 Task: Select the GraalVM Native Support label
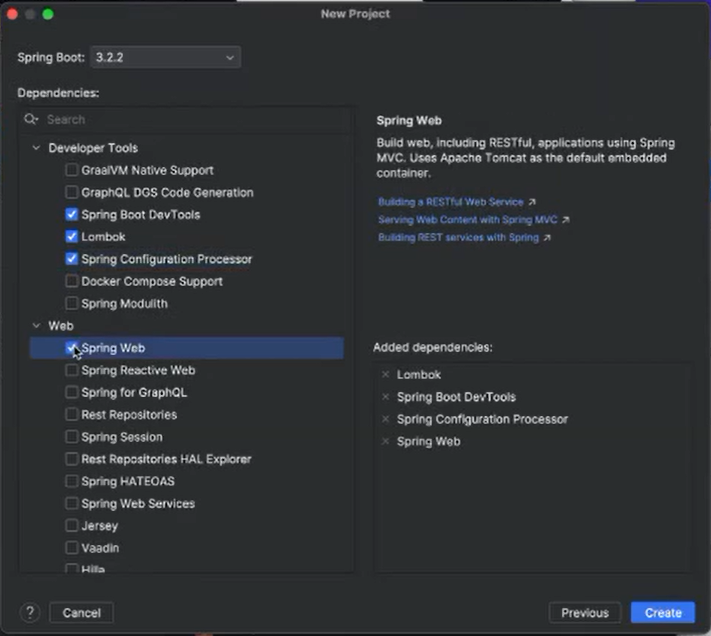[147, 170]
